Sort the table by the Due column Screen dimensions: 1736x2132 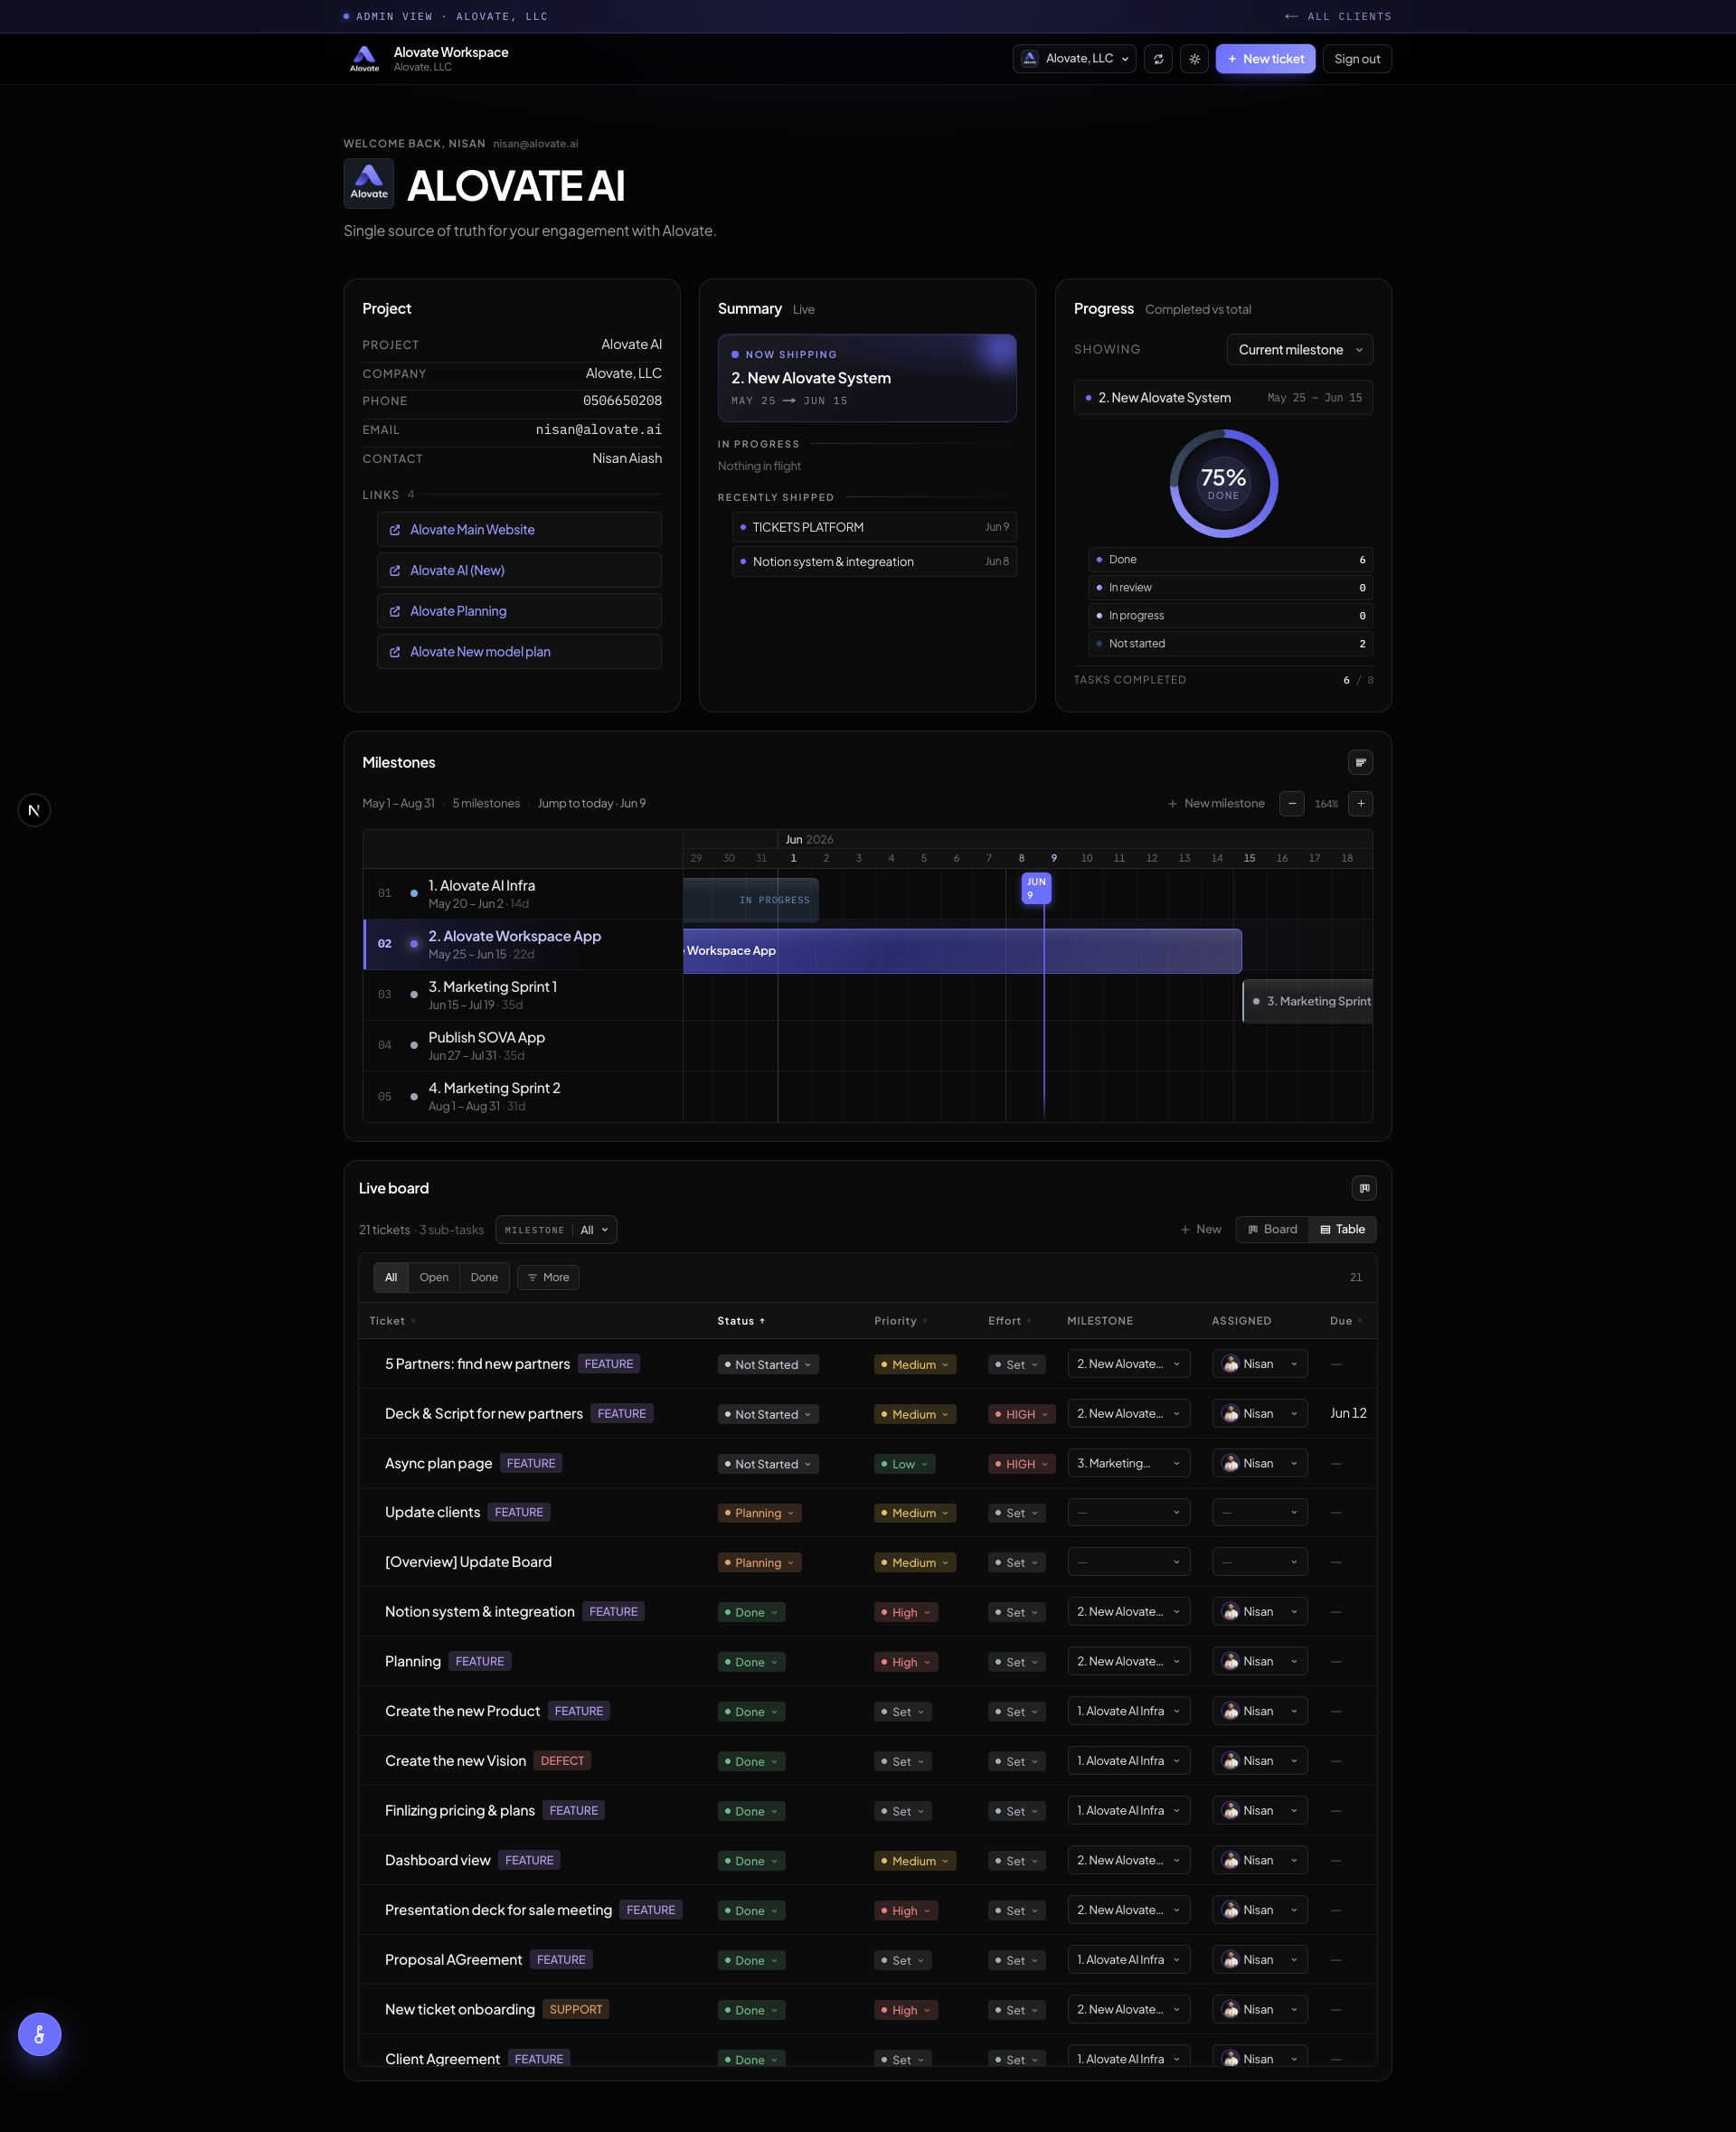[1345, 1320]
